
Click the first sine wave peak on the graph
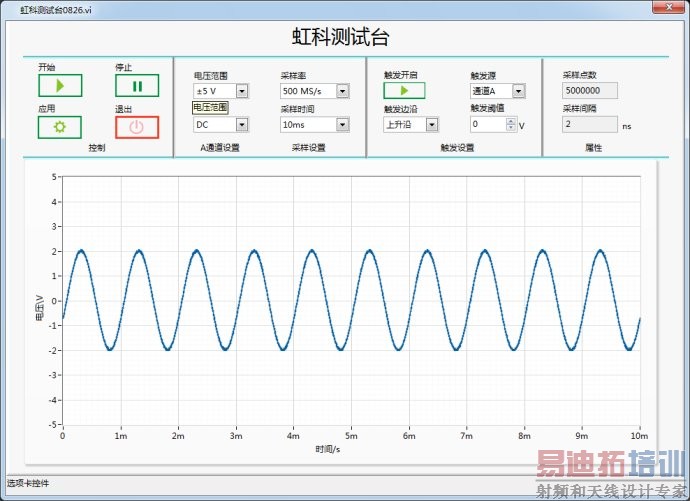[81, 251]
